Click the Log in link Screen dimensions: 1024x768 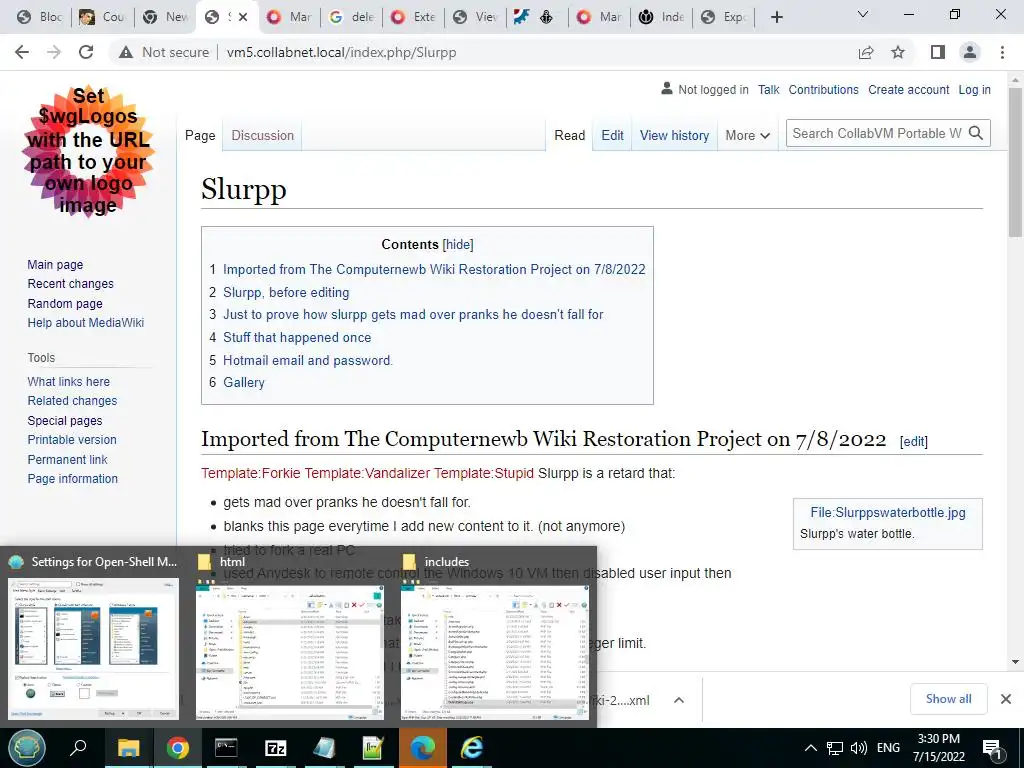974,89
